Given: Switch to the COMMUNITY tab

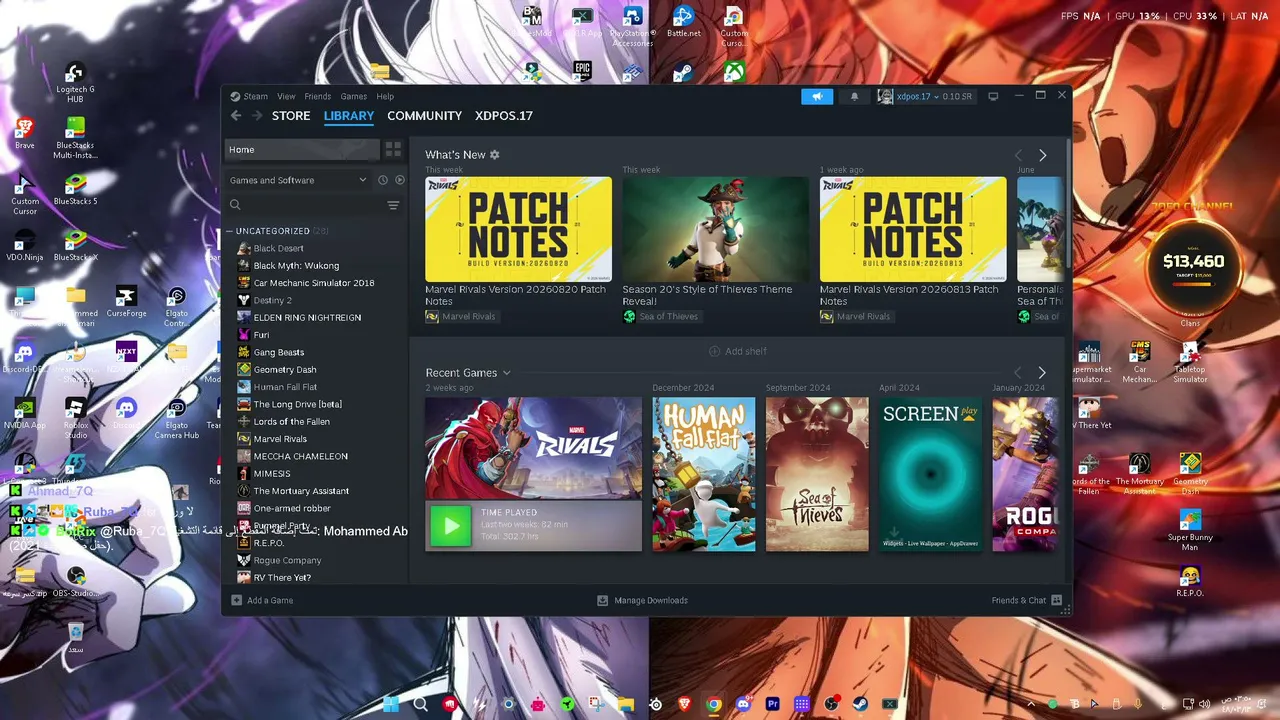Looking at the screenshot, I should (x=425, y=116).
